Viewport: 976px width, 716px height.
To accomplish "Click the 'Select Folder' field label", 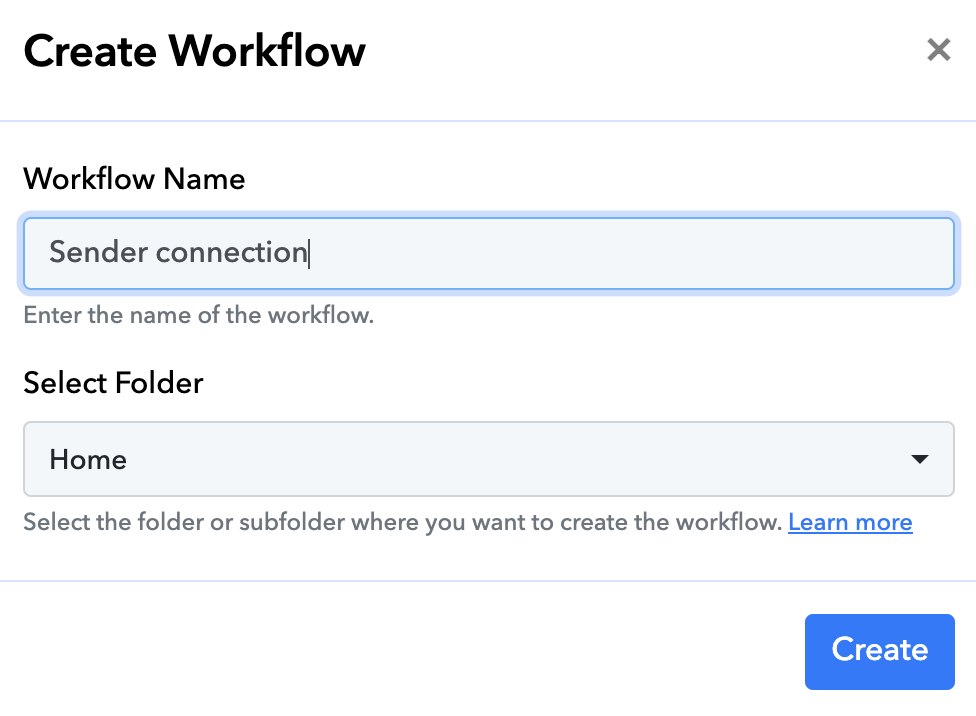I will [113, 383].
